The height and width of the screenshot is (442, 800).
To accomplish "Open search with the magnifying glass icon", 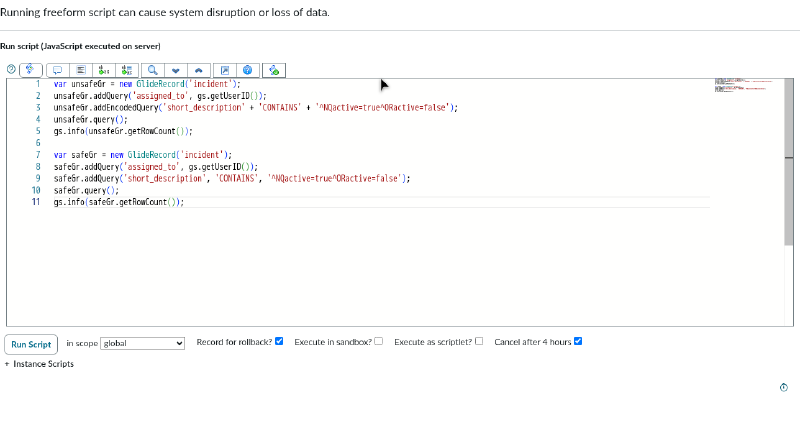I will tap(153, 70).
